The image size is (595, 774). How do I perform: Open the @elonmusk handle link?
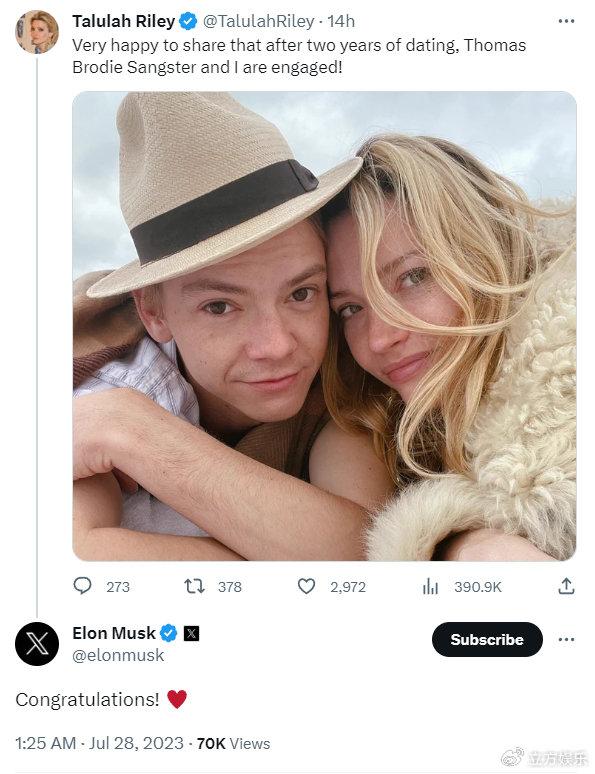tap(118, 655)
